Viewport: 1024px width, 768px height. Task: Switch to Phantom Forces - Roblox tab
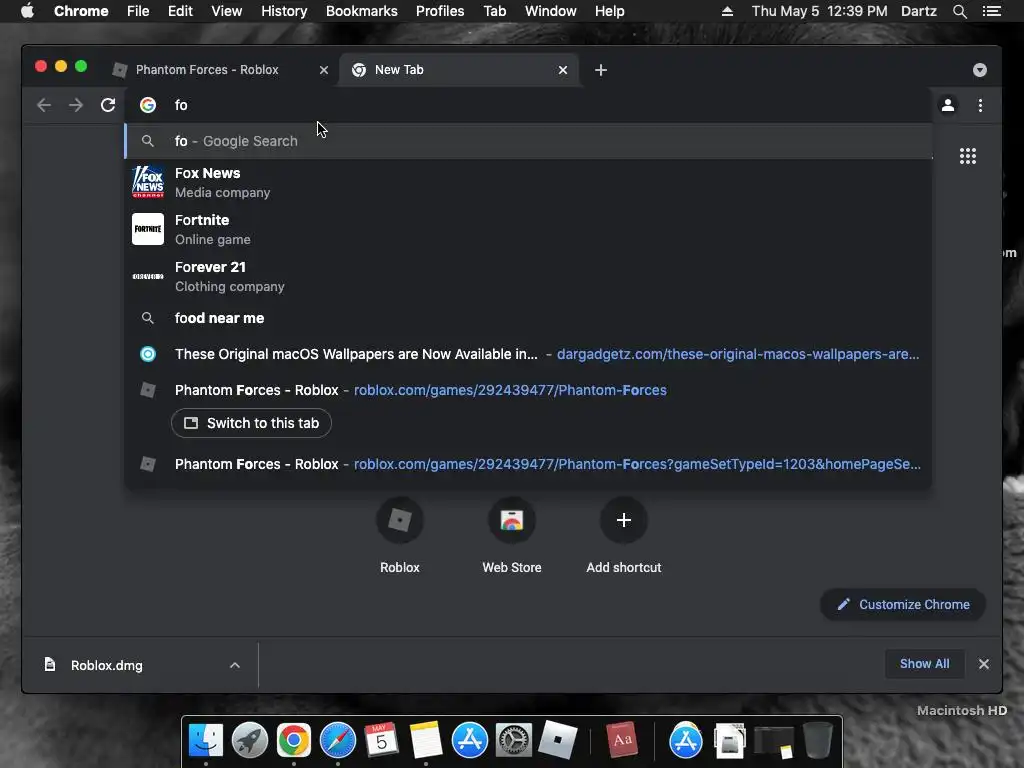207,70
